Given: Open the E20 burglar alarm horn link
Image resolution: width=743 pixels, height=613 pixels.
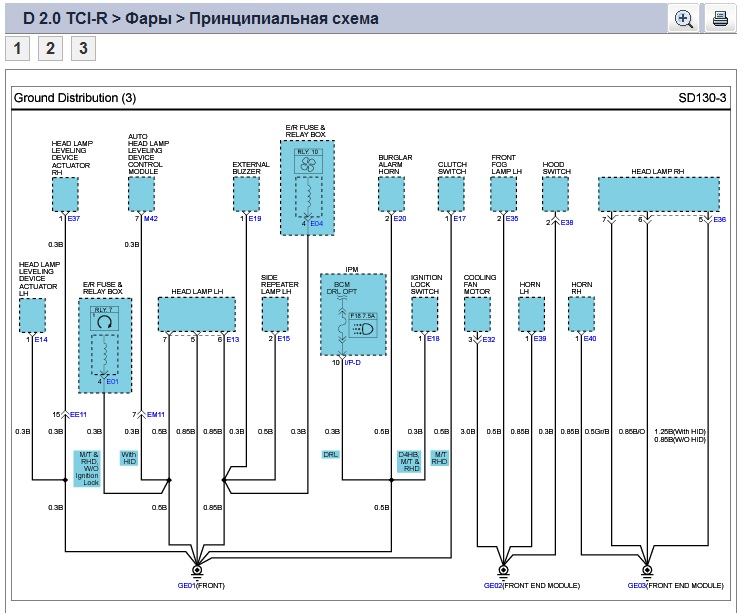Looking at the screenshot, I should click(400, 219).
